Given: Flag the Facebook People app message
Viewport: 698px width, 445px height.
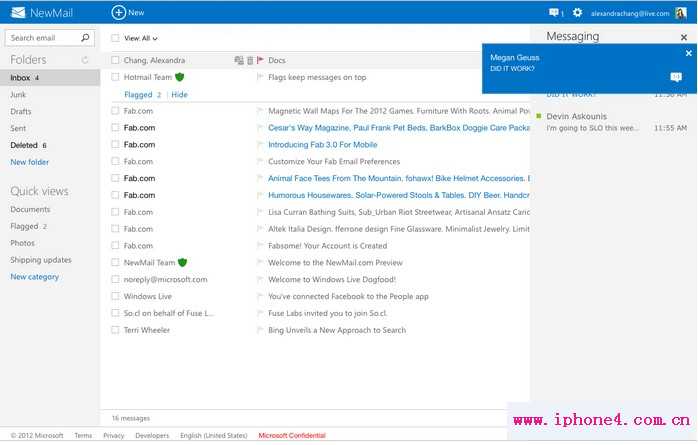Looking at the screenshot, I should click(x=260, y=296).
